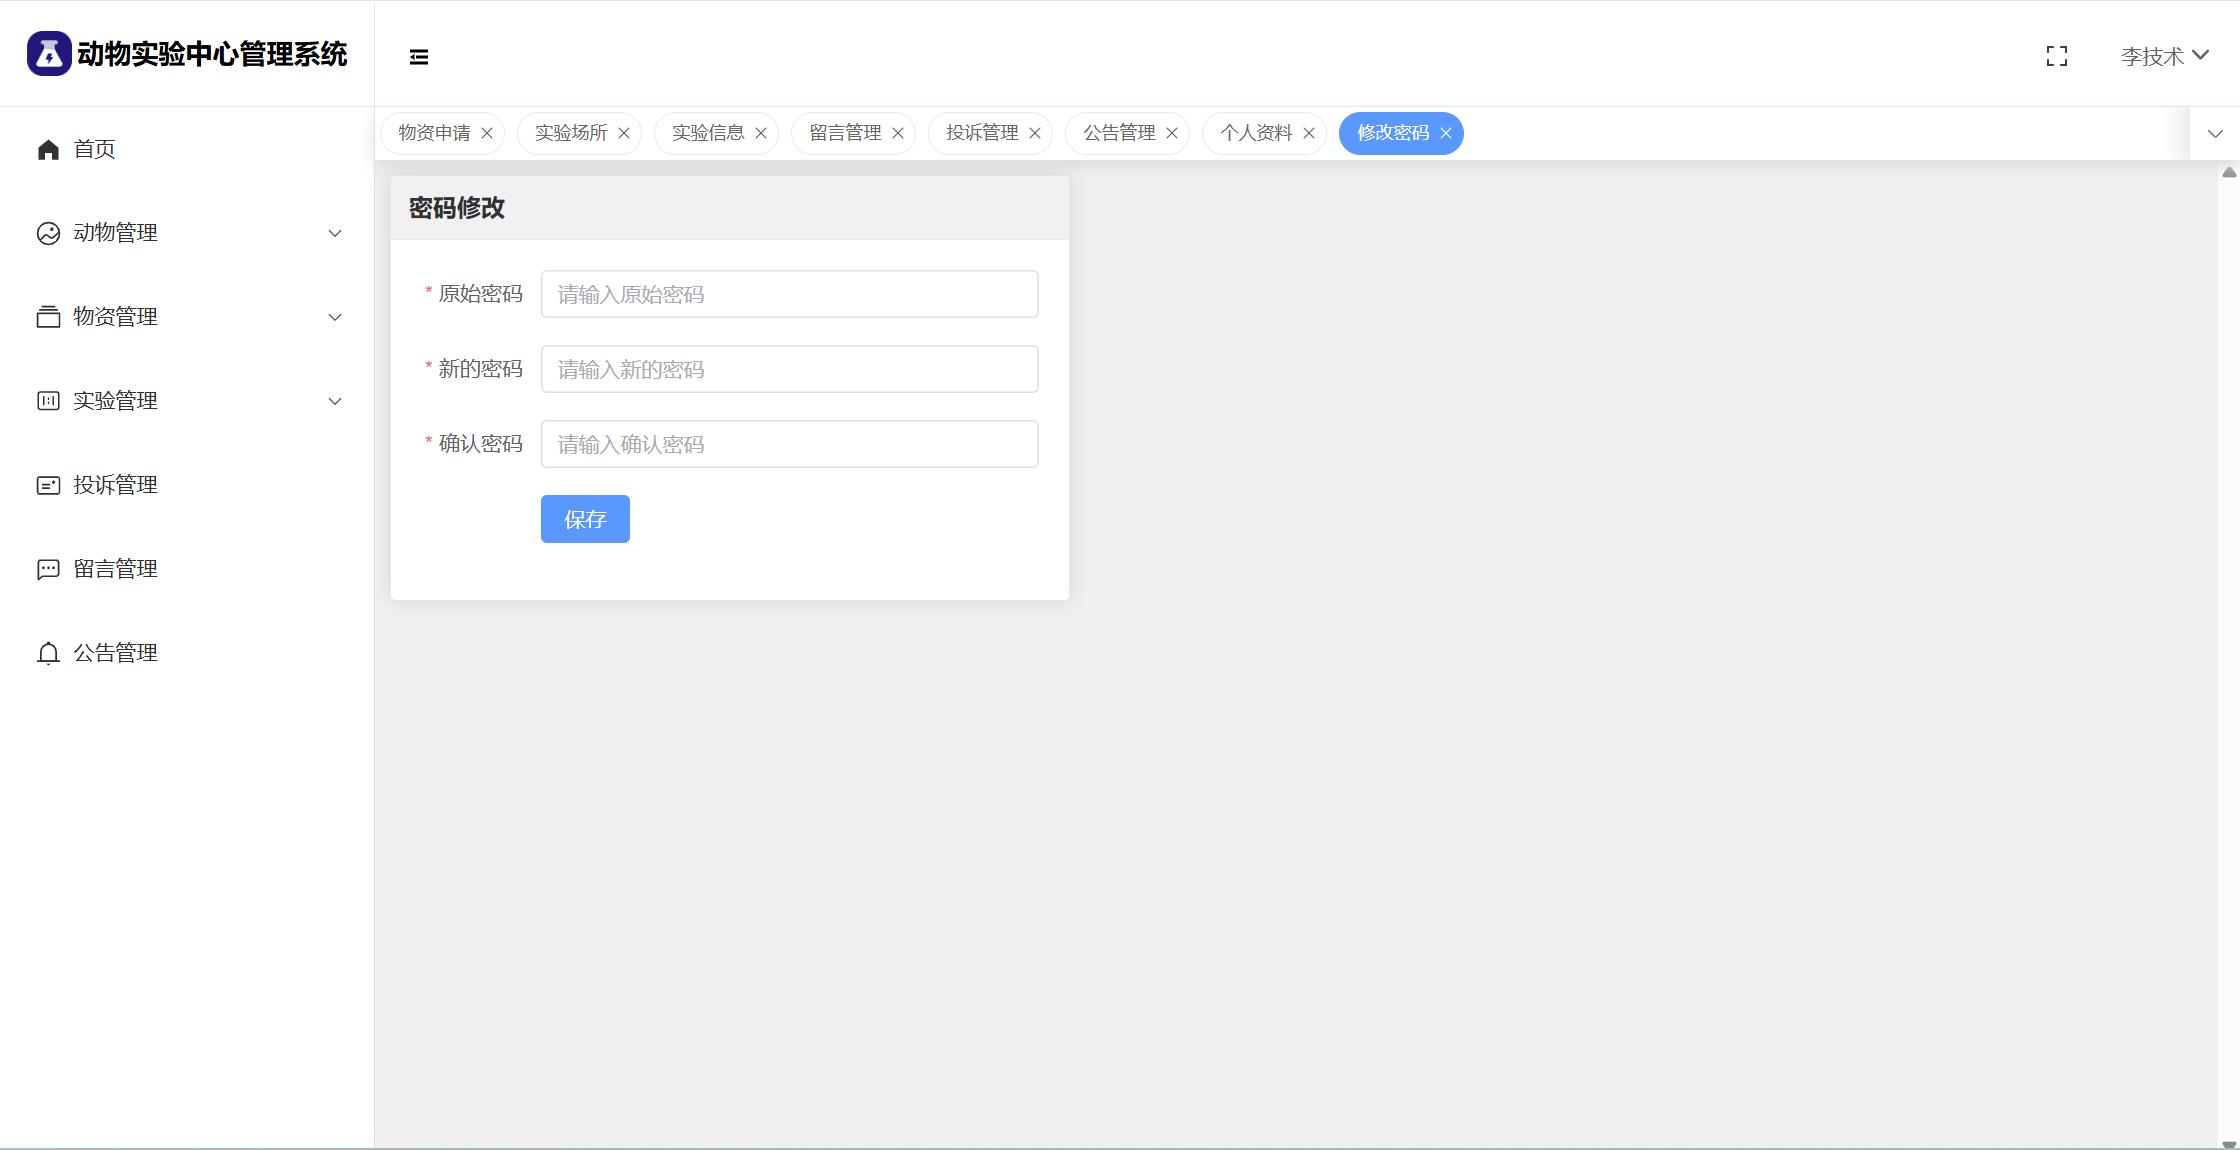Expand the 物资管理 submenu
Screen dimensions: 2240x1150
pos(335,317)
